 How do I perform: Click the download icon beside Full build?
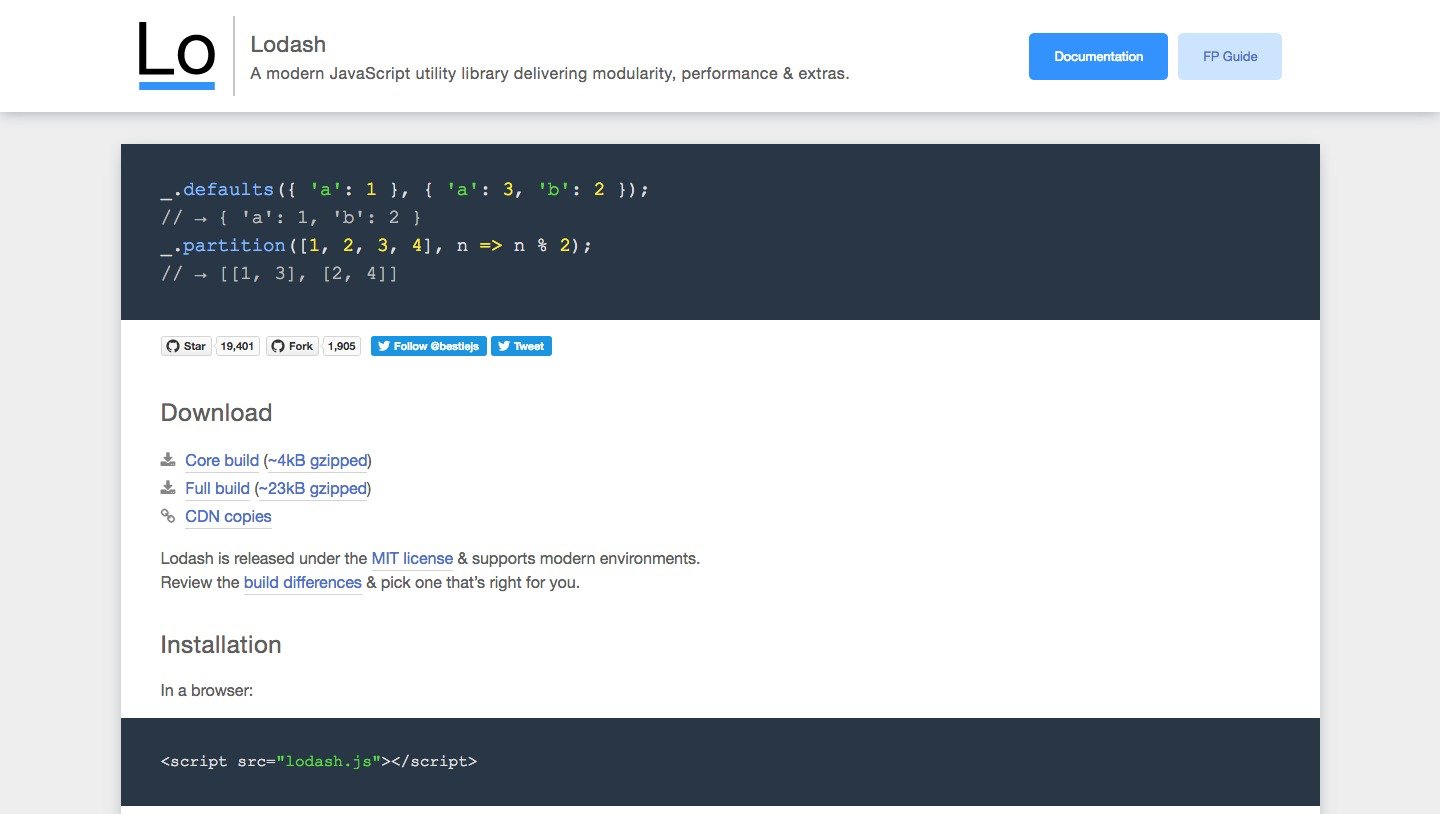pyautogui.click(x=168, y=488)
